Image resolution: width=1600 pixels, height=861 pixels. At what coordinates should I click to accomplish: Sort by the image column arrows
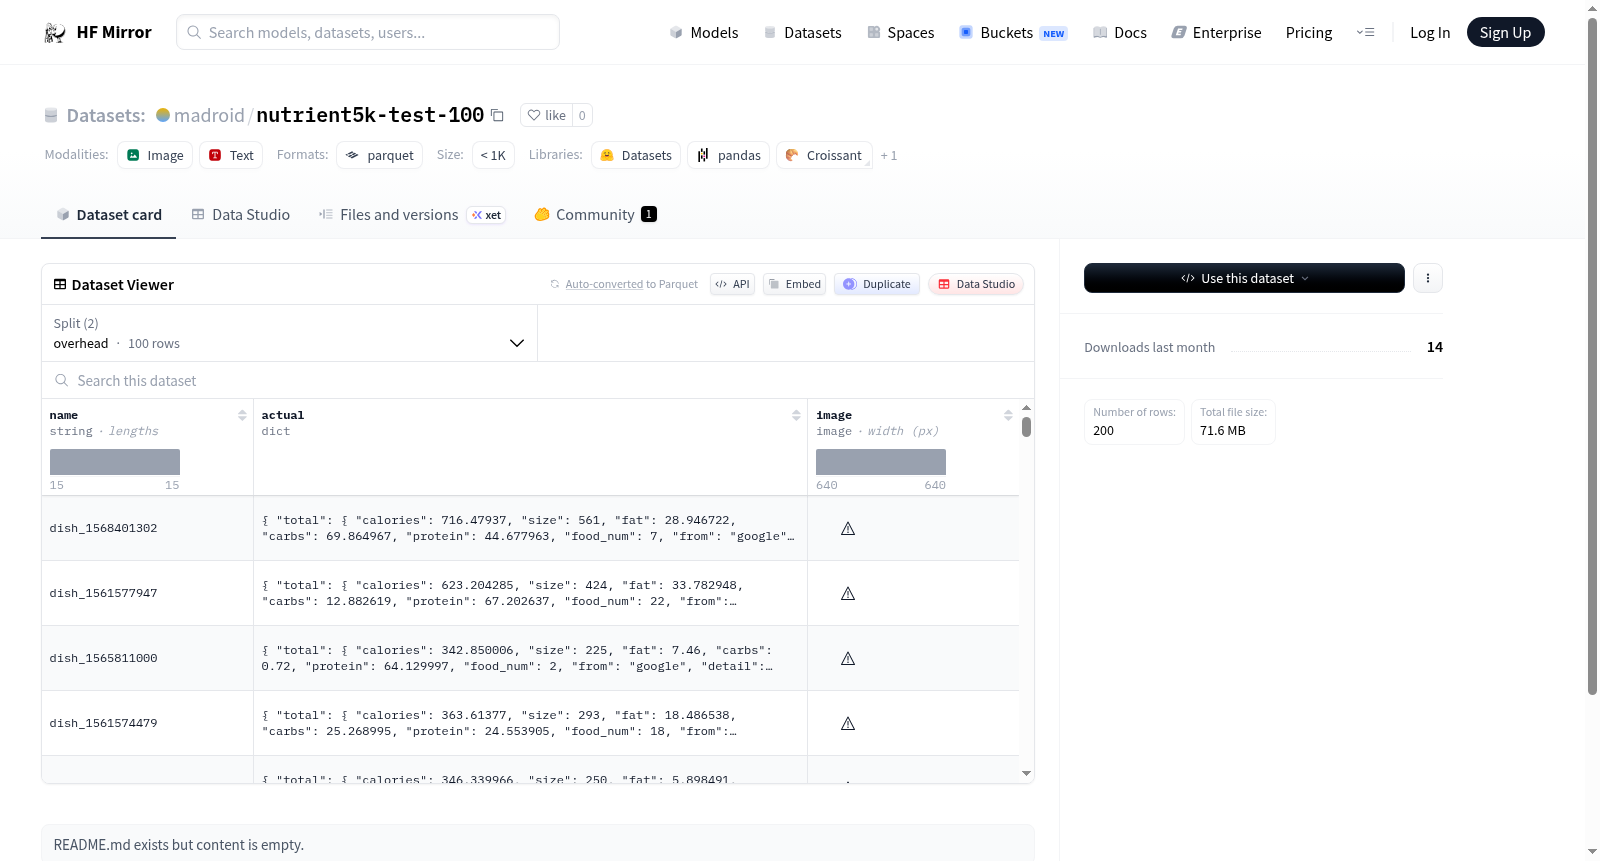pyautogui.click(x=1008, y=415)
